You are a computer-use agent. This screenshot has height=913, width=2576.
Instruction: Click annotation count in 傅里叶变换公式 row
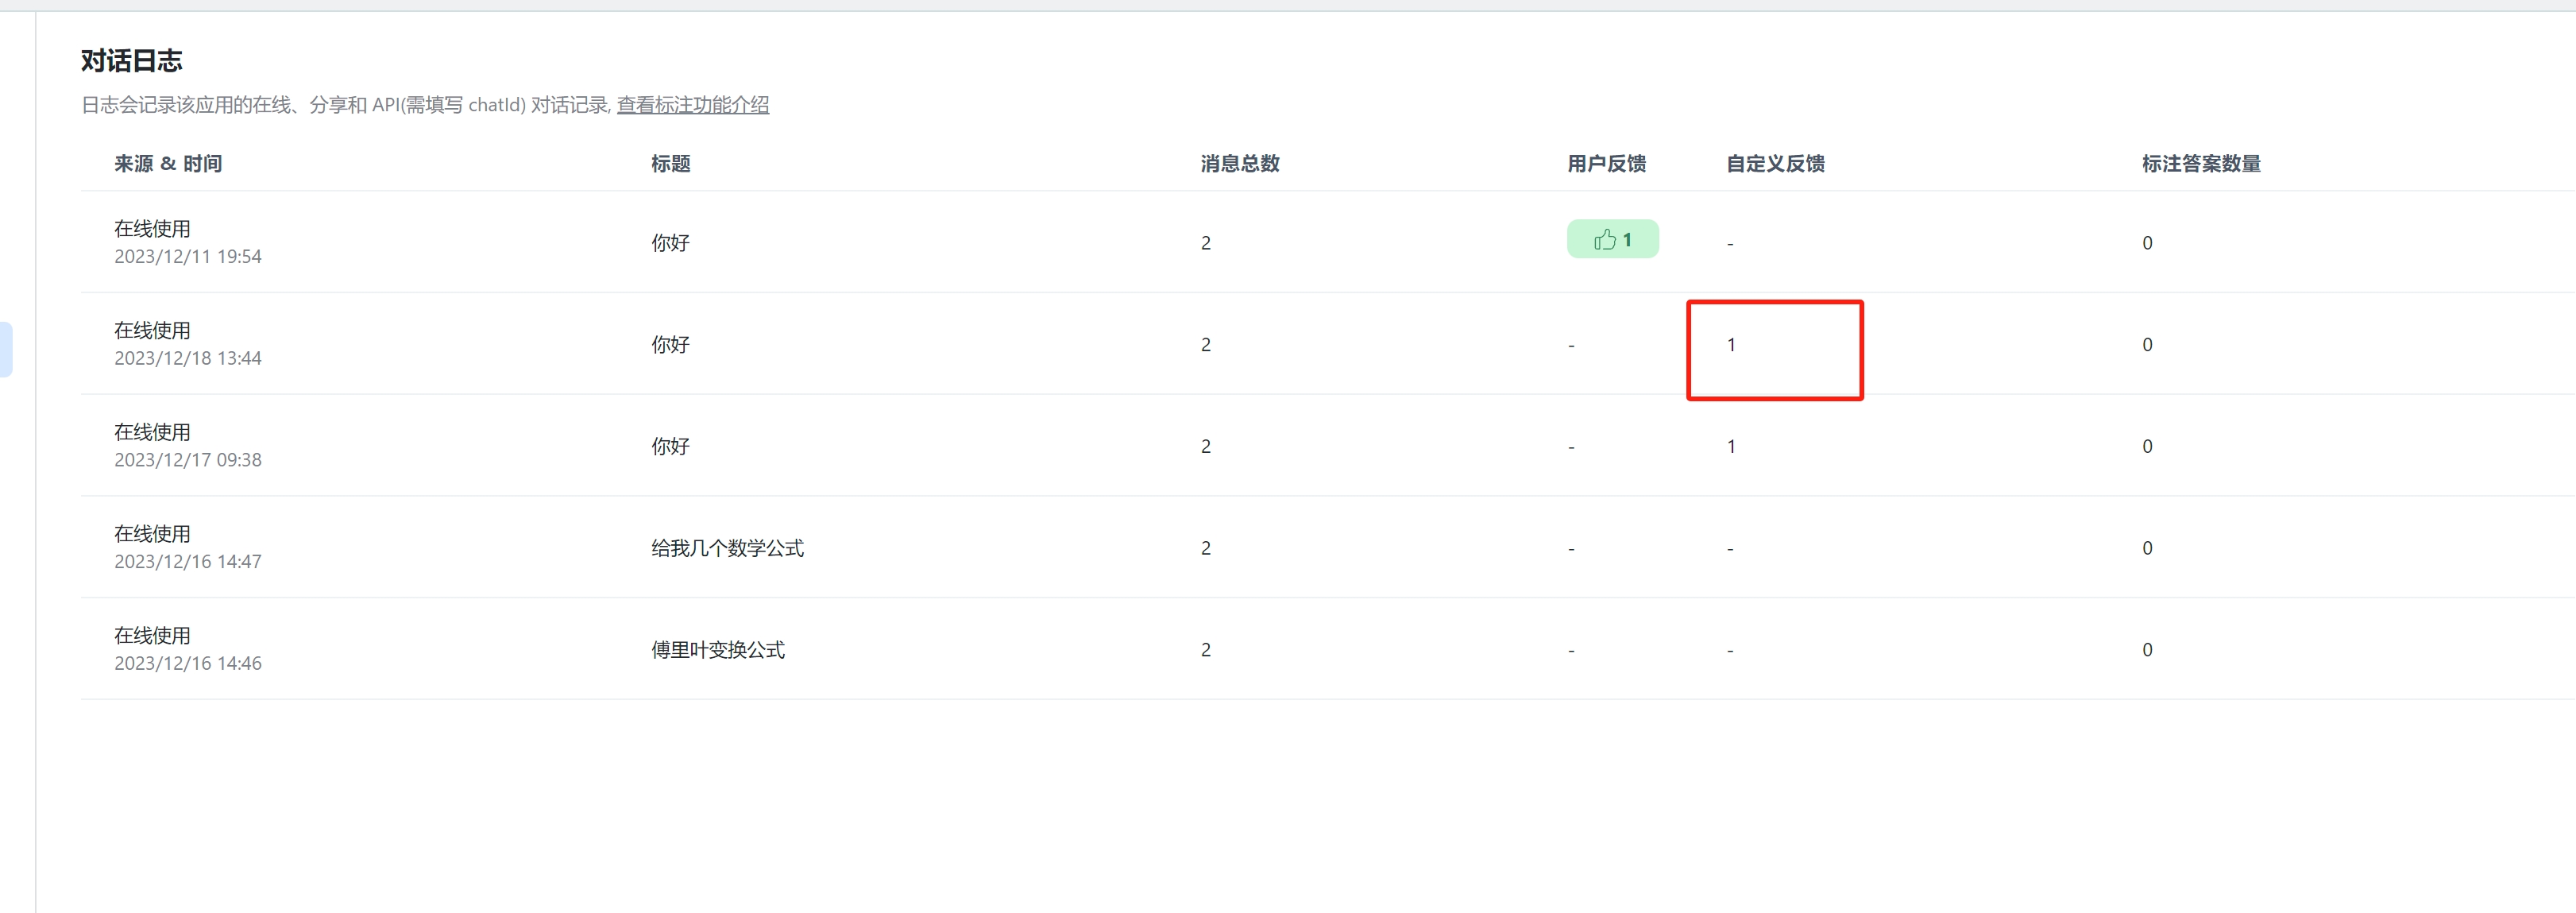[2146, 650]
